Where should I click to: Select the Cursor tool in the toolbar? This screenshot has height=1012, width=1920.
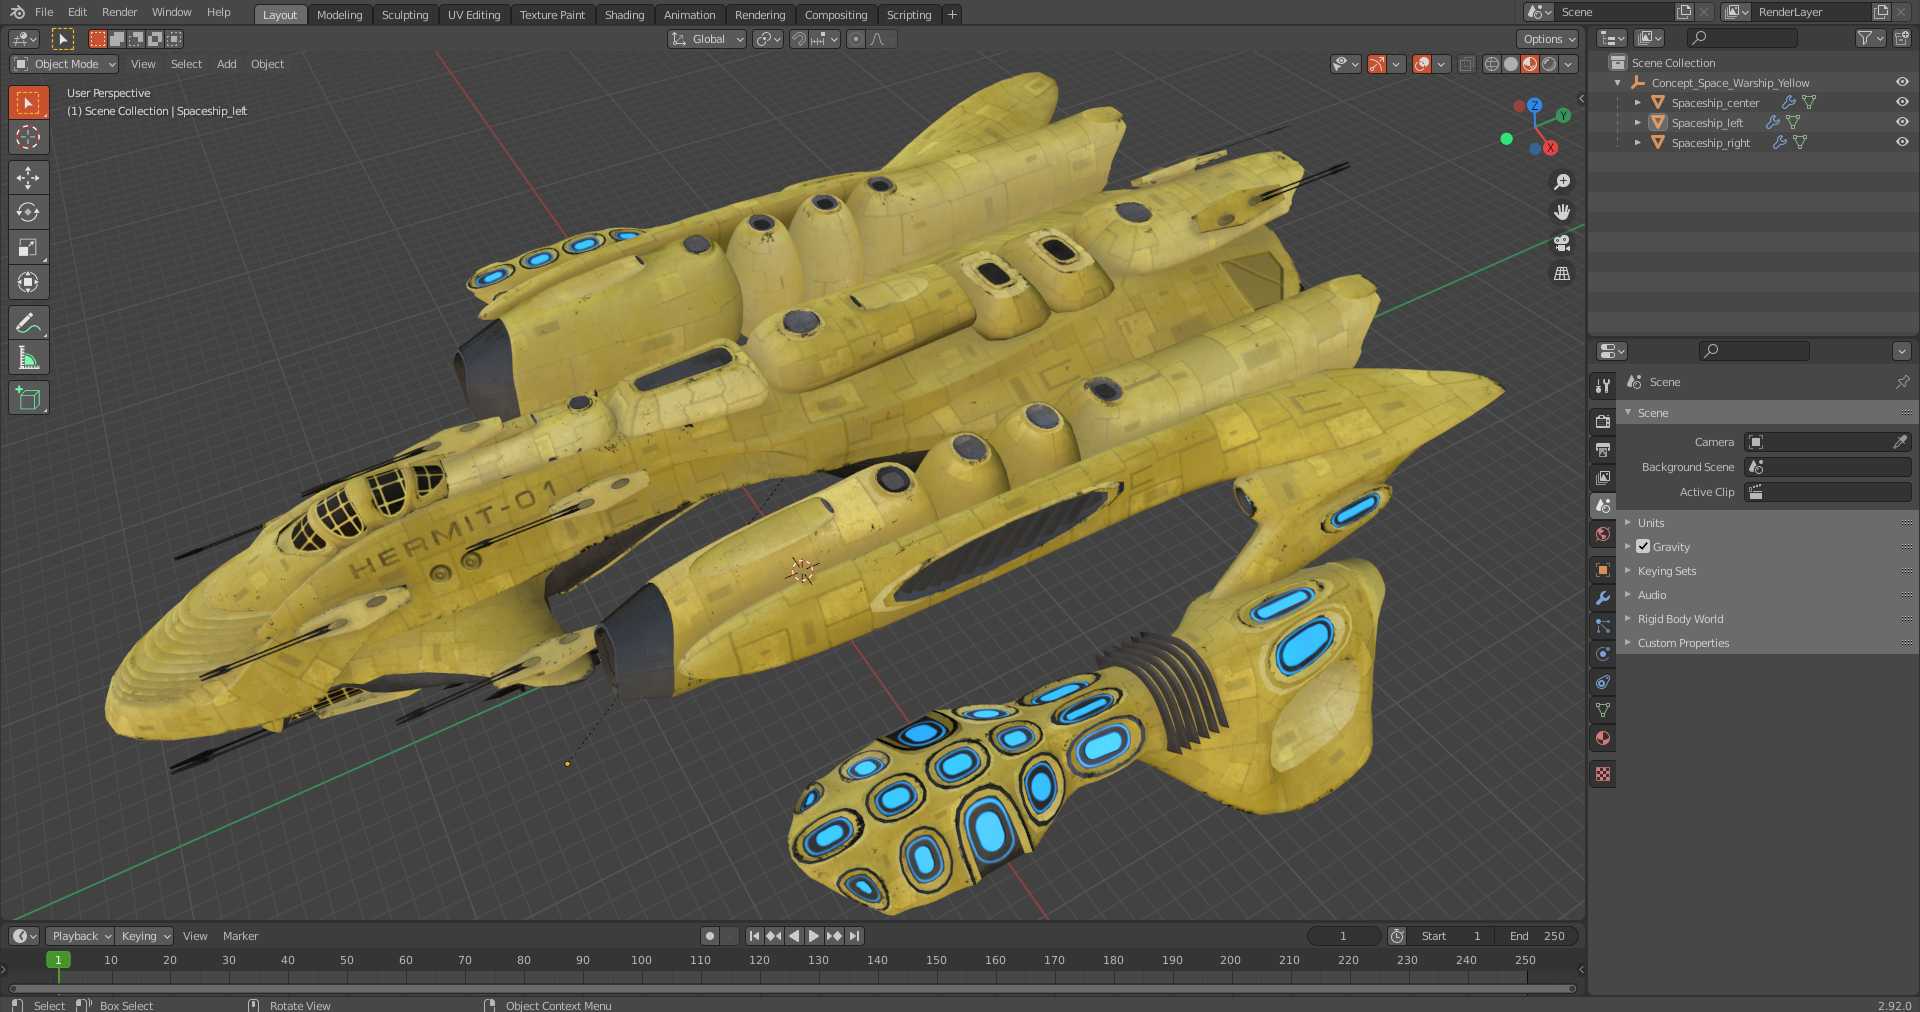(28, 137)
